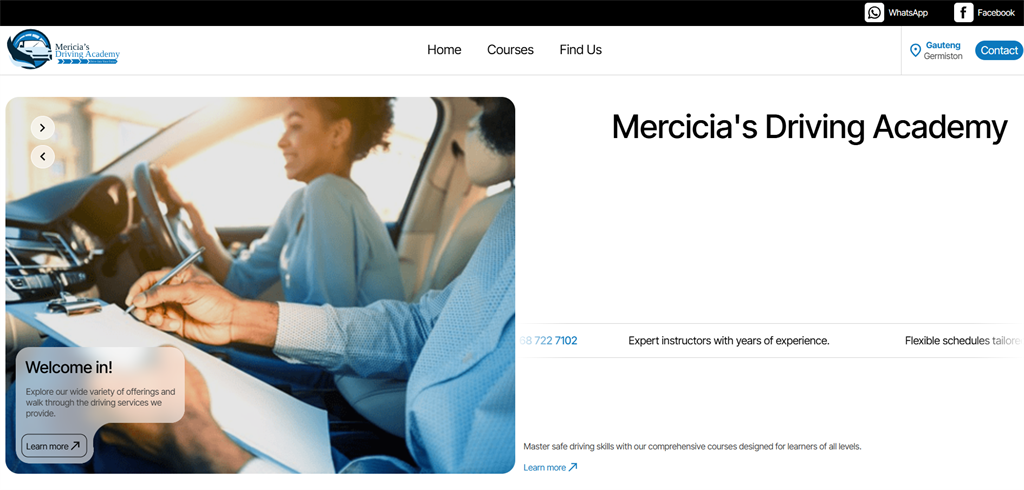
Task: Click Mericia's Driving Academy logo
Action: [63, 49]
